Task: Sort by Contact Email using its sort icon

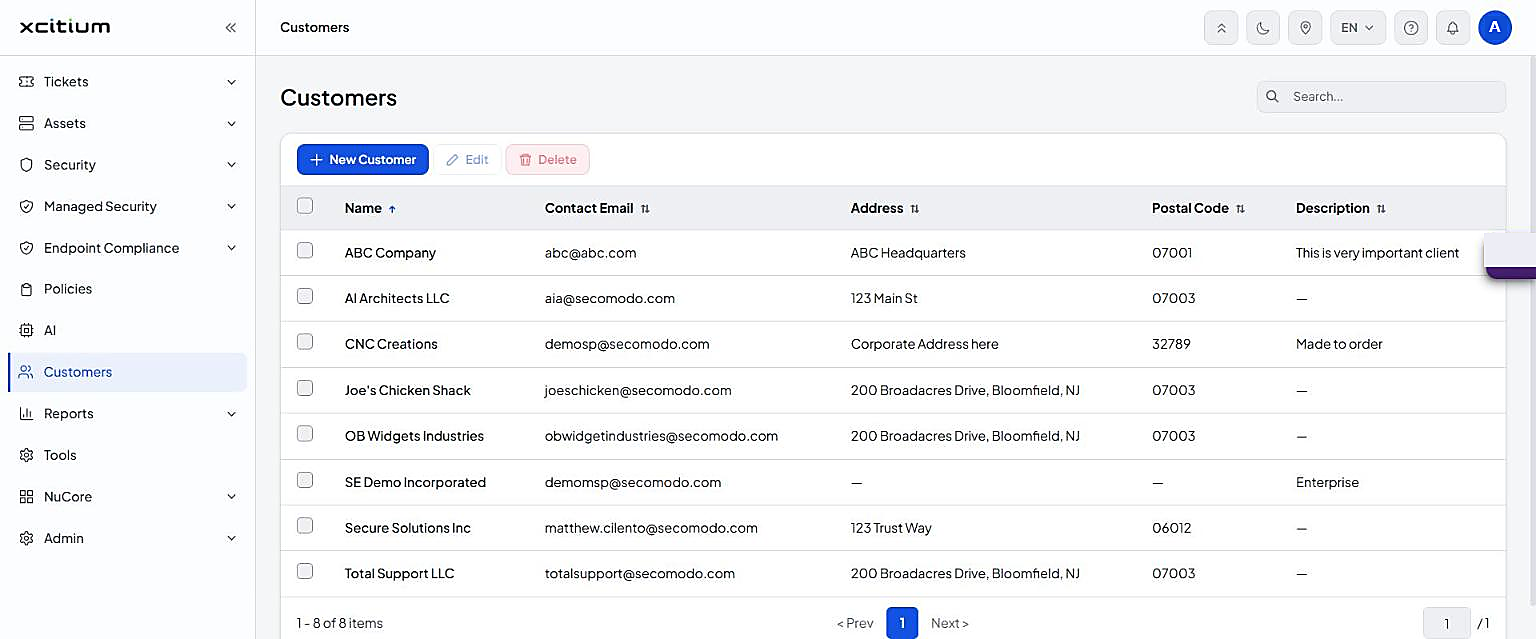Action: [x=645, y=209]
